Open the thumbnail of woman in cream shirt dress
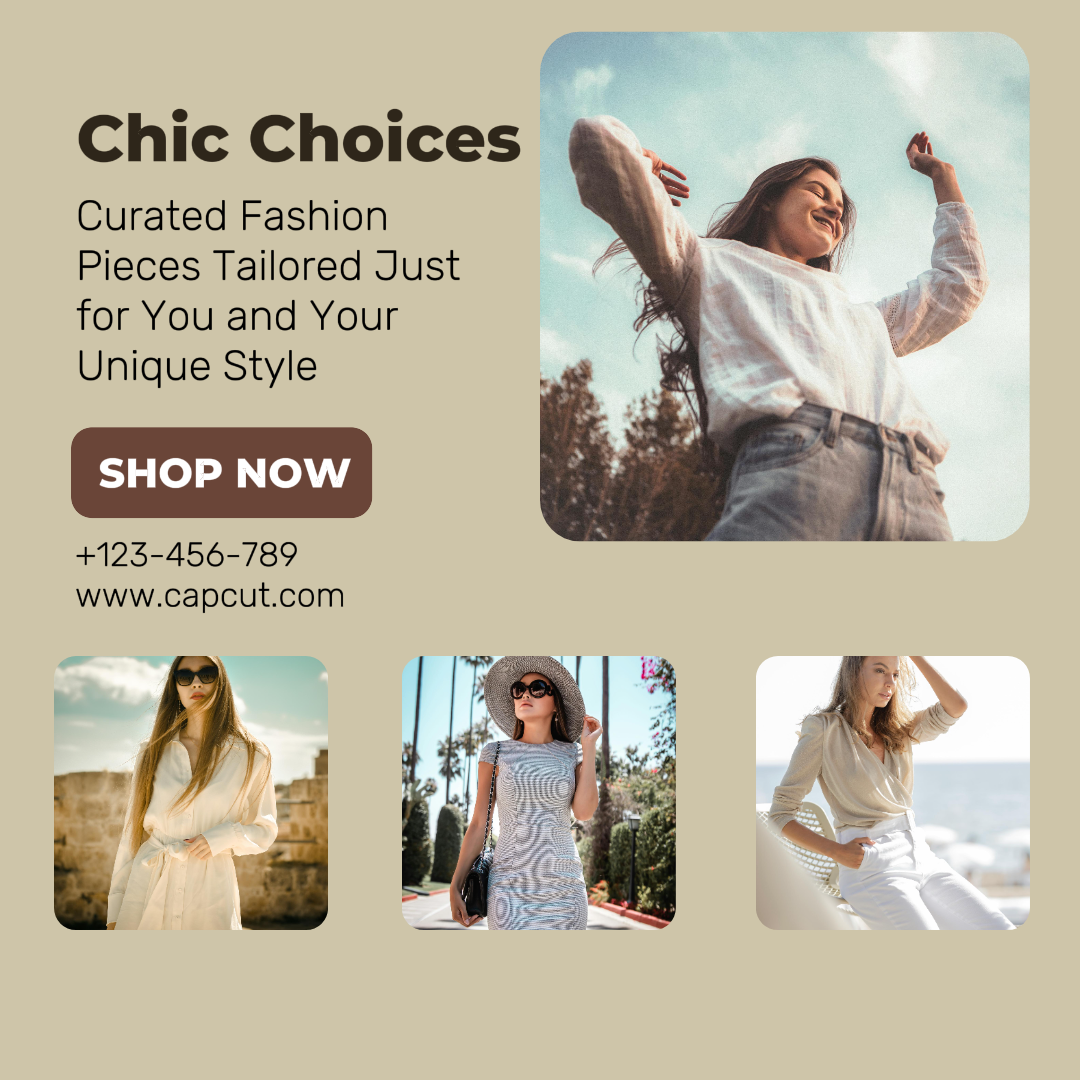Screen dimensions: 1080x1080 (191, 793)
